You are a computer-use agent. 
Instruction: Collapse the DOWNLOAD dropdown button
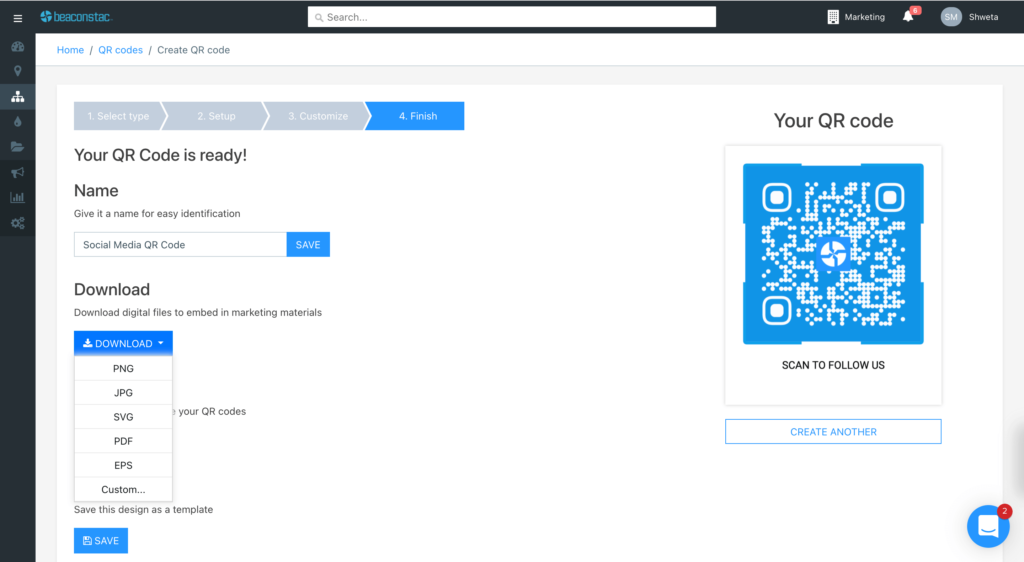[123, 343]
